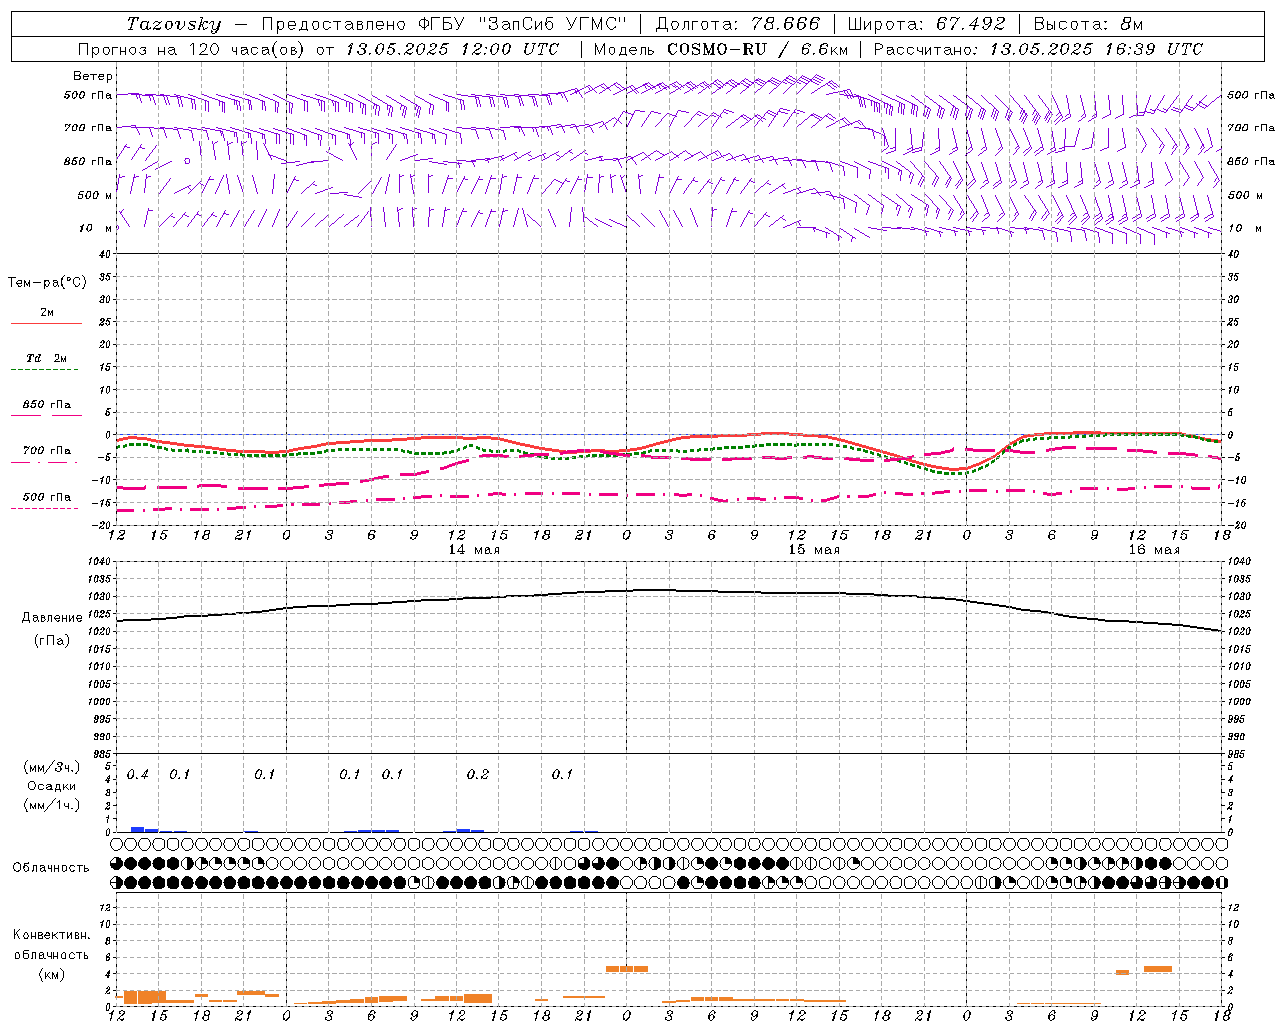Select the (мм/1ч.) precipitation unit label
Viewport: 1280px width, 1024px height.
pos(52,805)
